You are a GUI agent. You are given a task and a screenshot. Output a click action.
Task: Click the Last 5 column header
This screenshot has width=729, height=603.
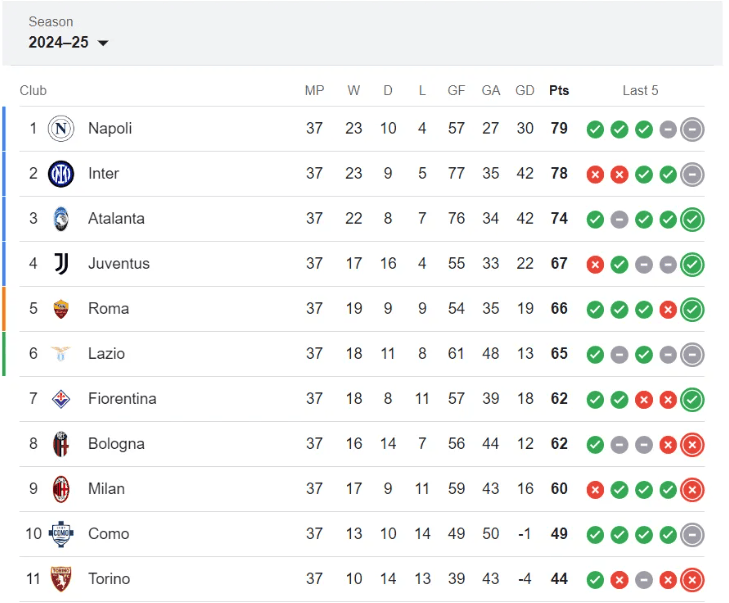point(640,90)
